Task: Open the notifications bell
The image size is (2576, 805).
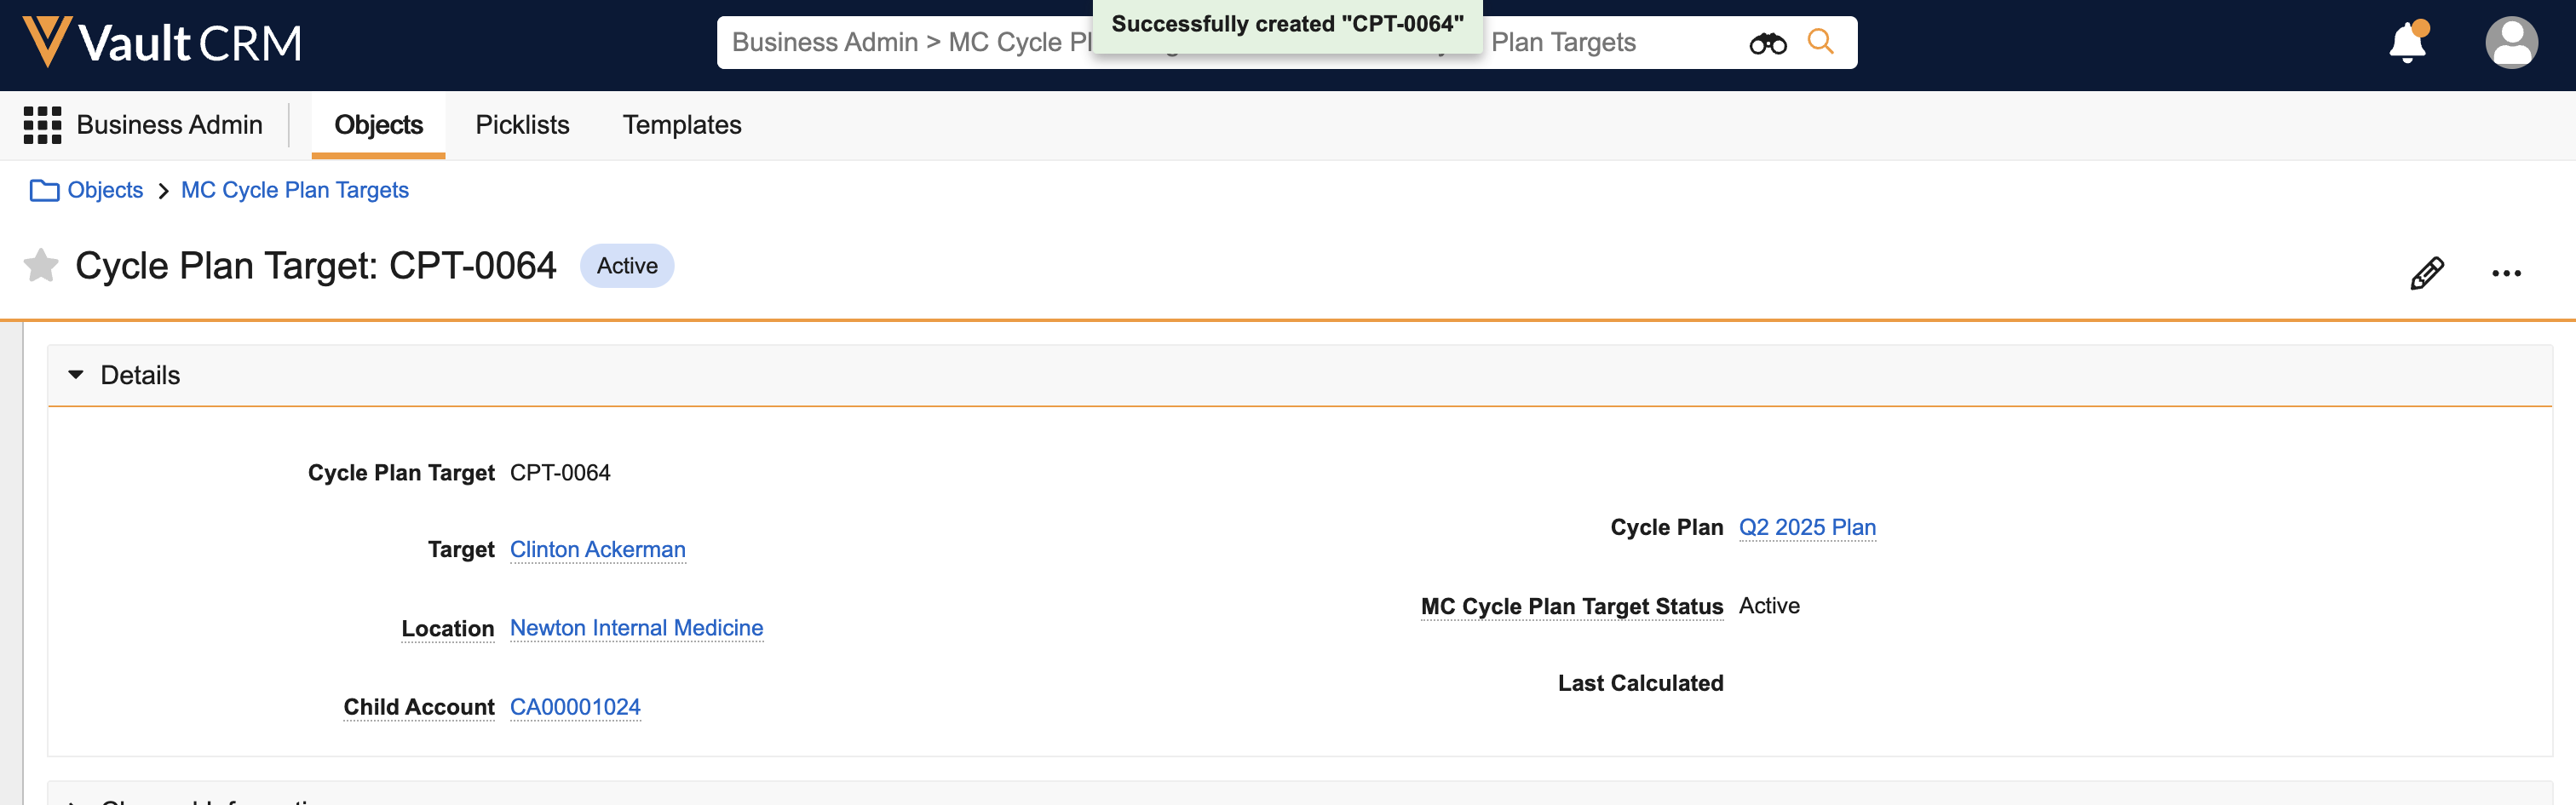Action: pyautogui.click(x=2407, y=43)
